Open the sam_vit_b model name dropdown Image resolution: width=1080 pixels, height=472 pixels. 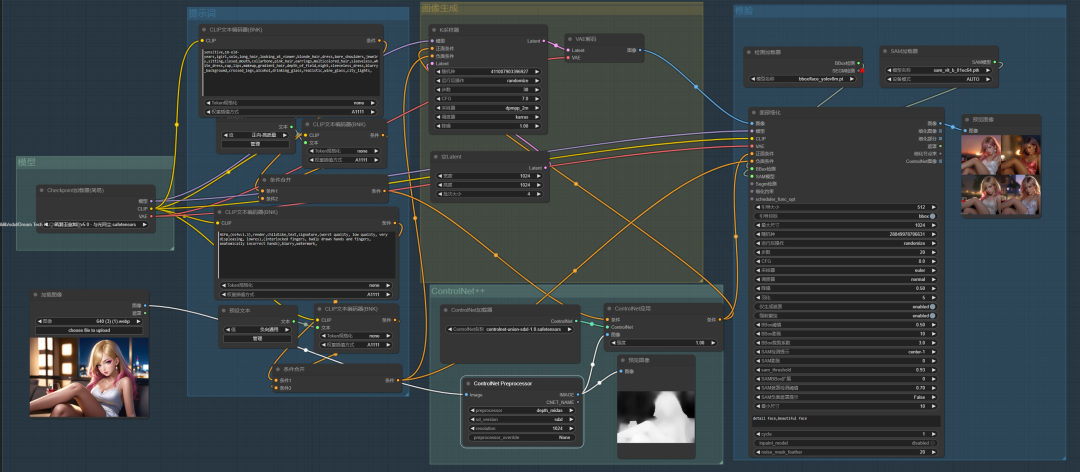(x=940, y=70)
